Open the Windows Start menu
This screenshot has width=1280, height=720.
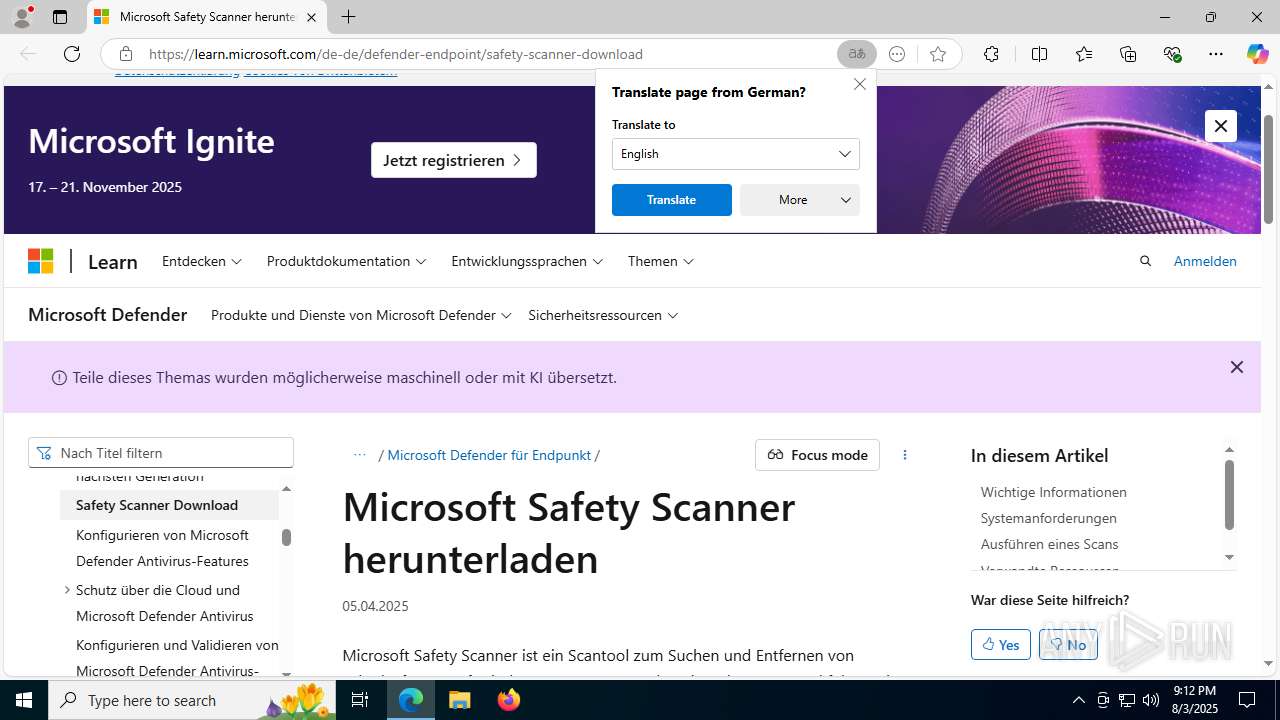[x=24, y=700]
